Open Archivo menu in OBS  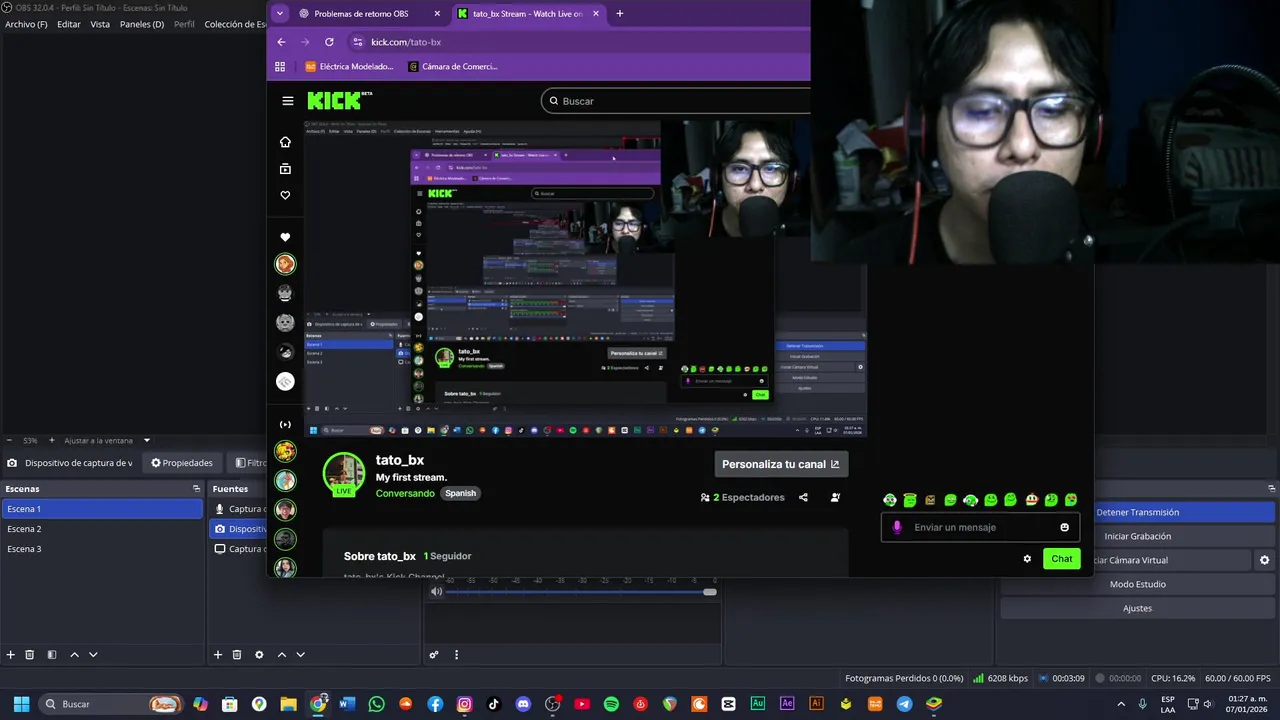pos(26,24)
